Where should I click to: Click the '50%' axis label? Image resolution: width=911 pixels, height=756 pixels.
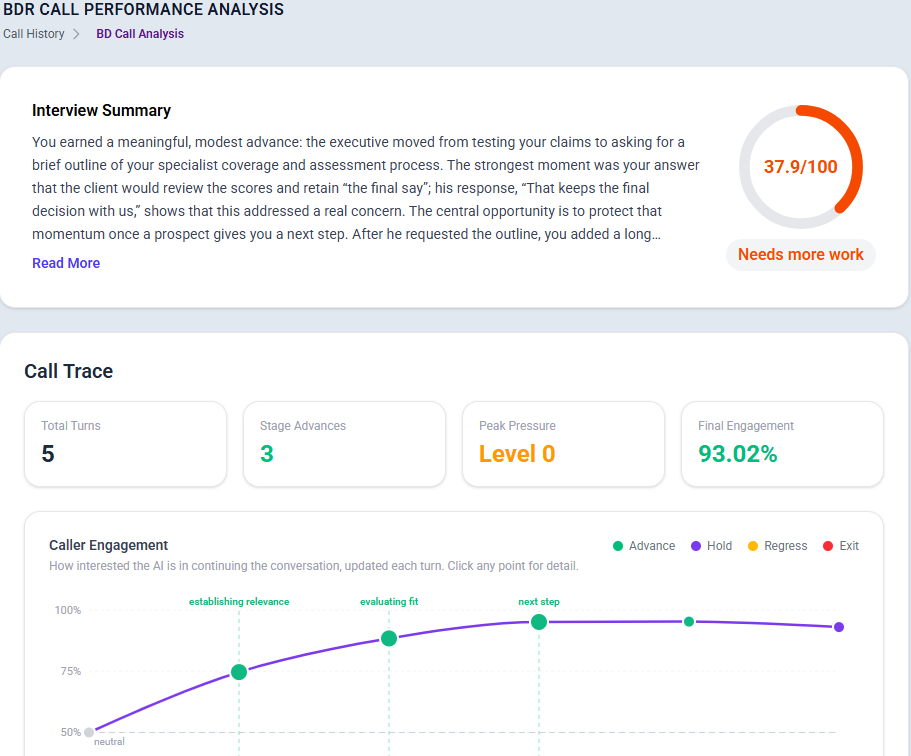click(71, 732)
